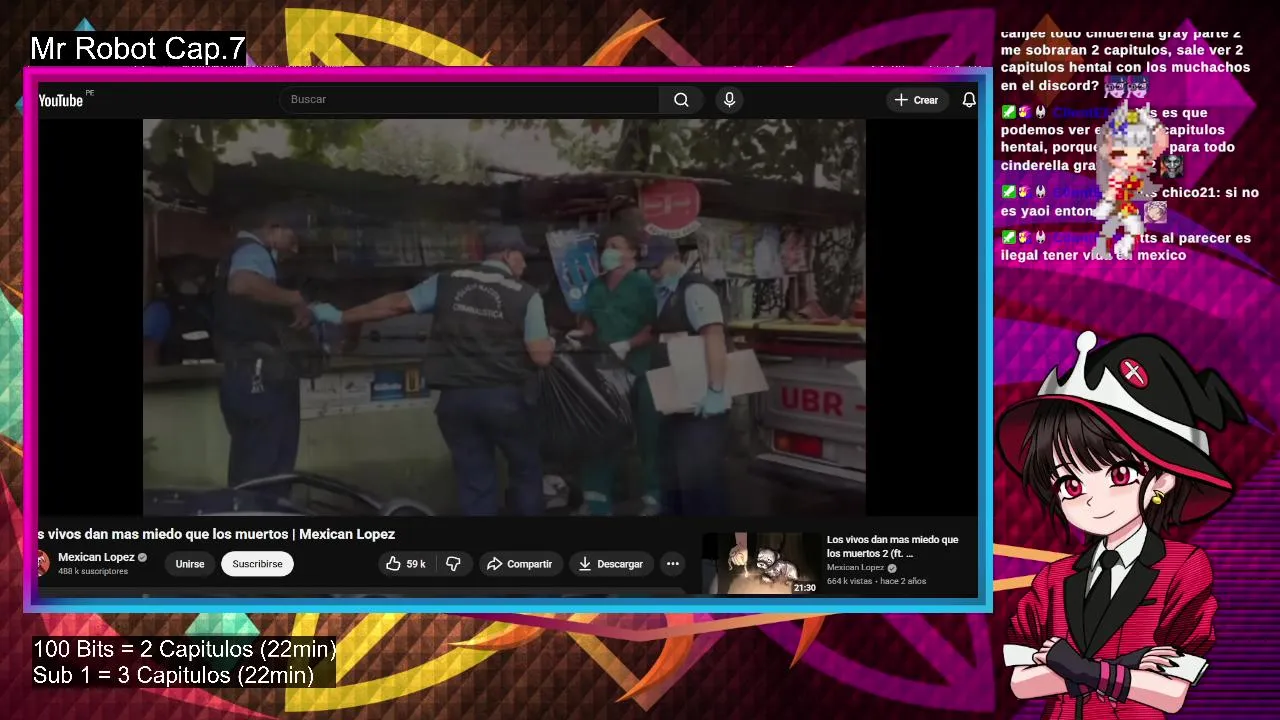The height and width of the screenshot is (720, 1280).
Task: Open the notifications bell
Action: click(x=969, y=100)
